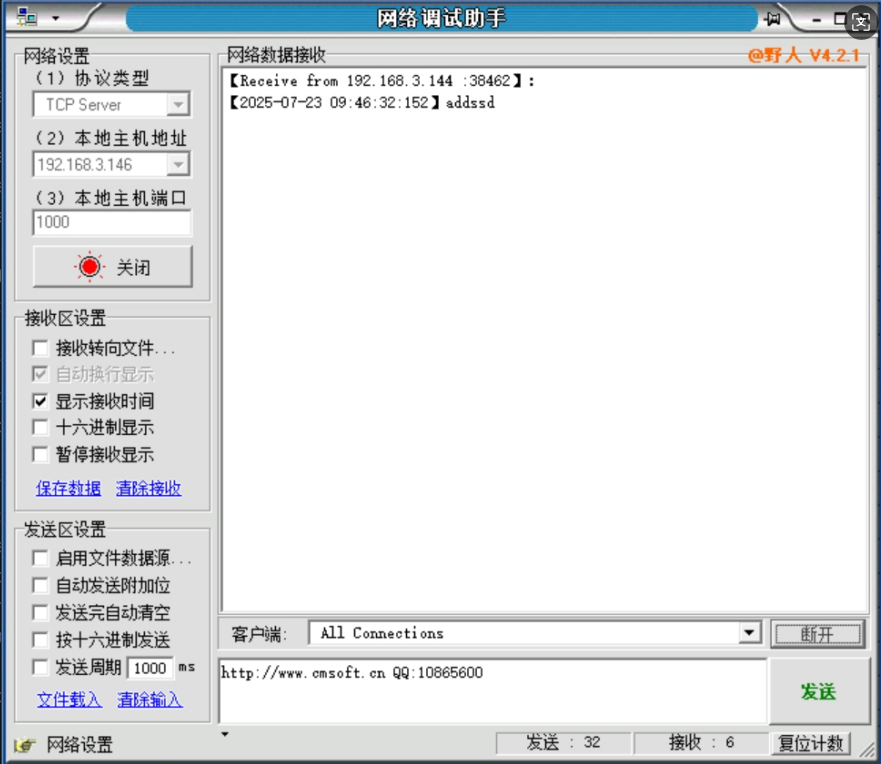Click the received text addssd

(470, 103)
